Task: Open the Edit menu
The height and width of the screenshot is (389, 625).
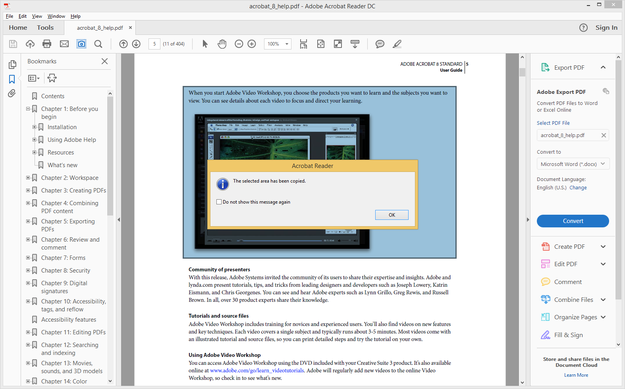Action: point(23,16)
